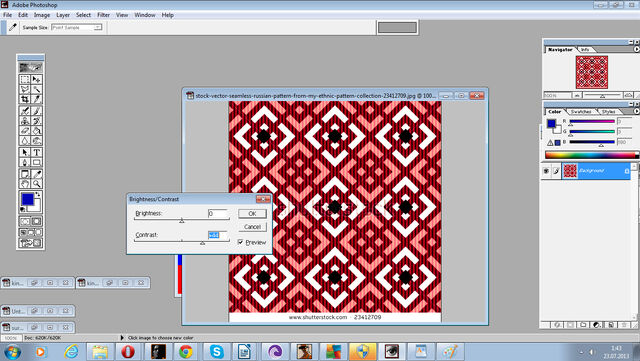Open the Image menu
The height and width of the screenshot is (361, 640).
click(x=42, y=15)
